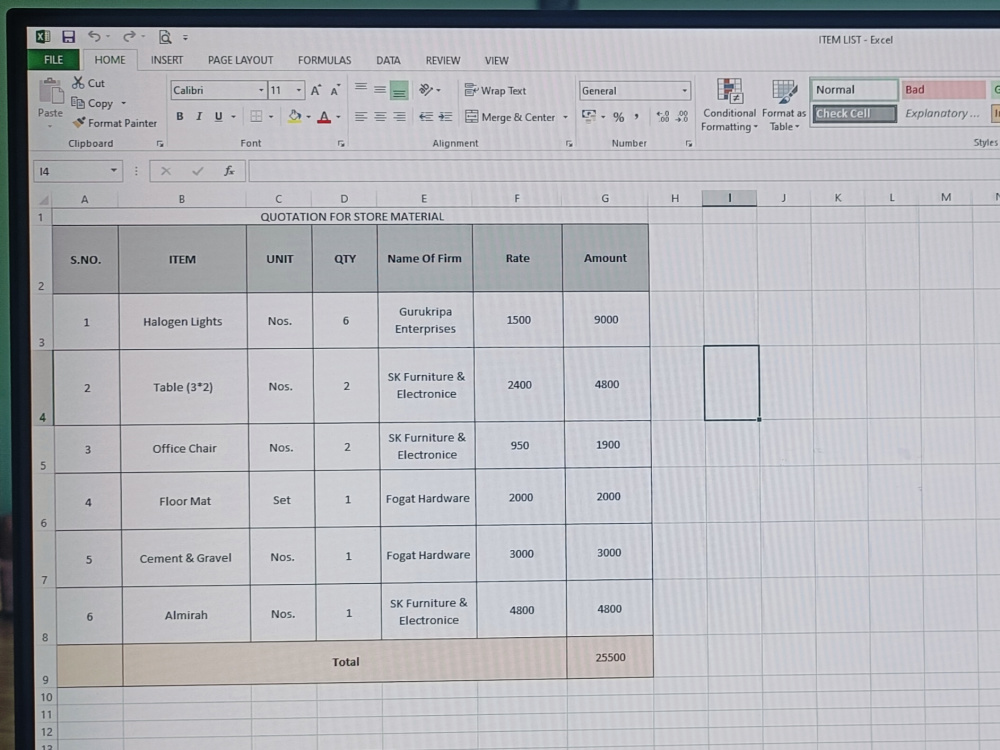Expand the Name Box dropdown arrow
The height and width of the screenshot is (750, 1000).
tap(114, 170)
